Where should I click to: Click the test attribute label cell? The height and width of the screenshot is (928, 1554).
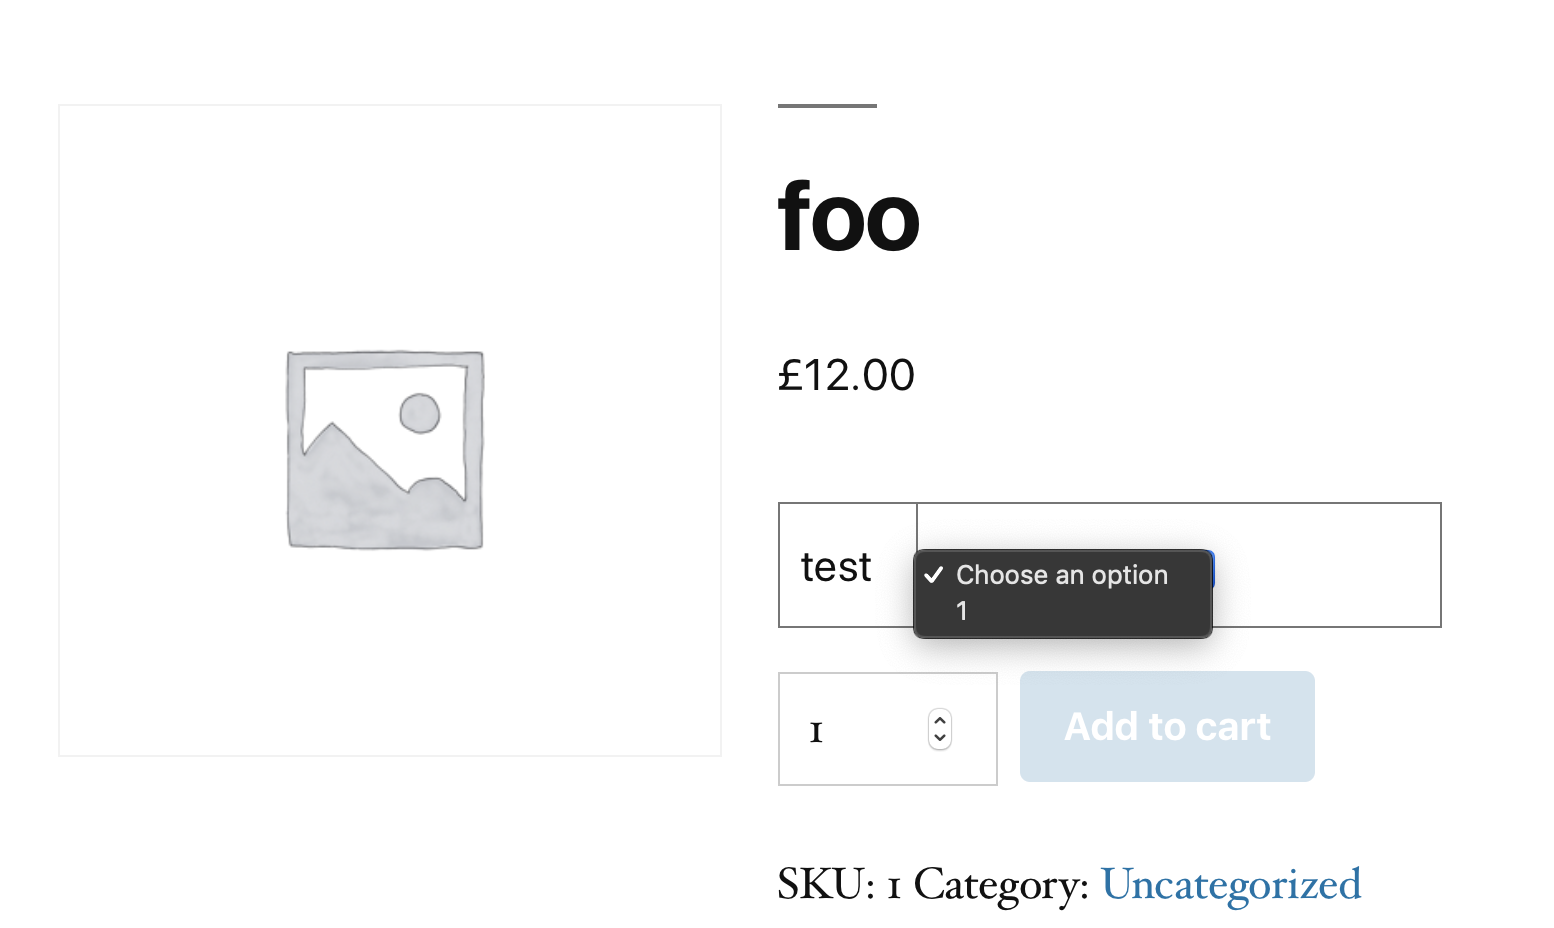(x=835, y=565)
